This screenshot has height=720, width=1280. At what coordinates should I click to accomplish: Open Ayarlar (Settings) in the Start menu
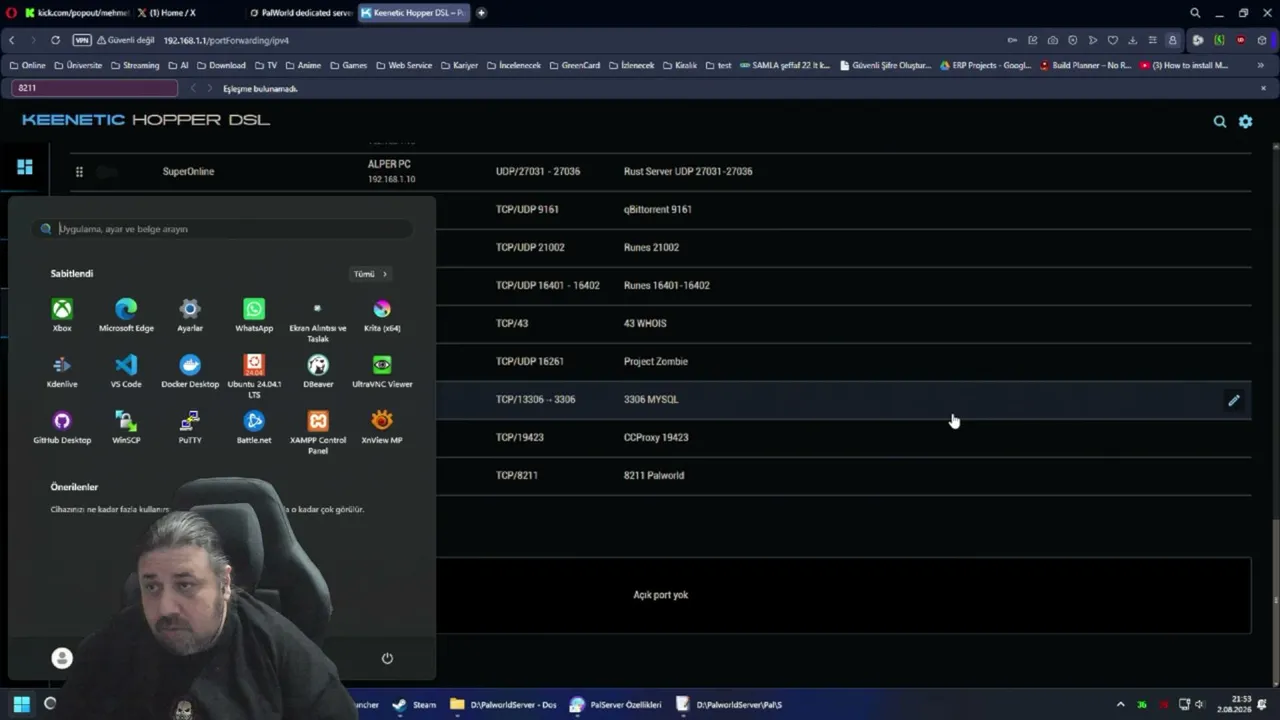click(190, 314)
